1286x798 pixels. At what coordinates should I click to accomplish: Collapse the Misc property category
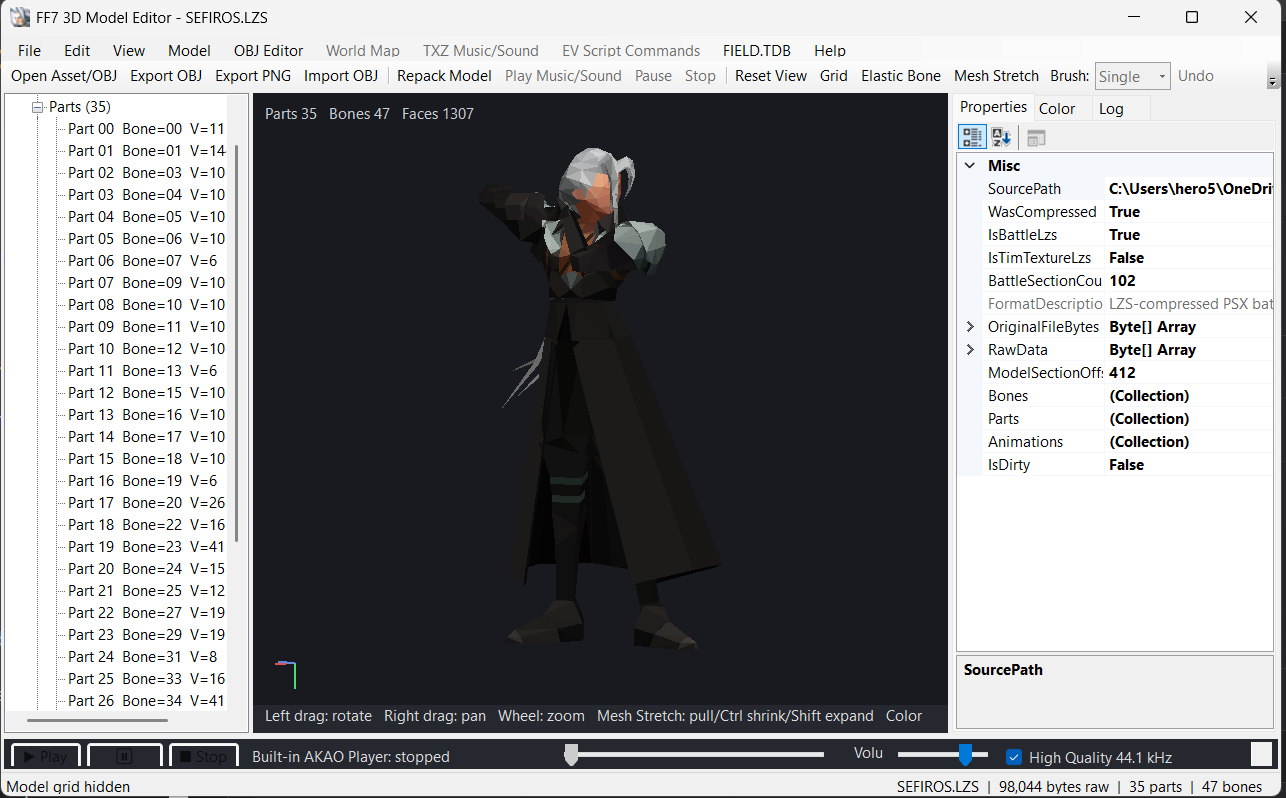[x=969, y=166]
